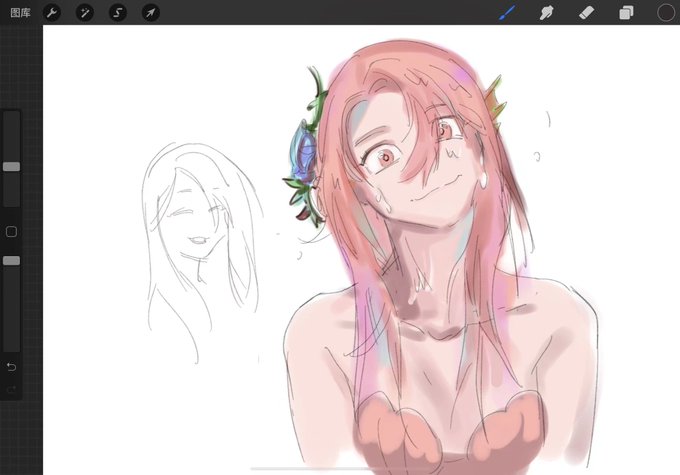The height and width of the screenshot is (475, 680).
Task: Redo the undone stroke
Action: [11, 389]
